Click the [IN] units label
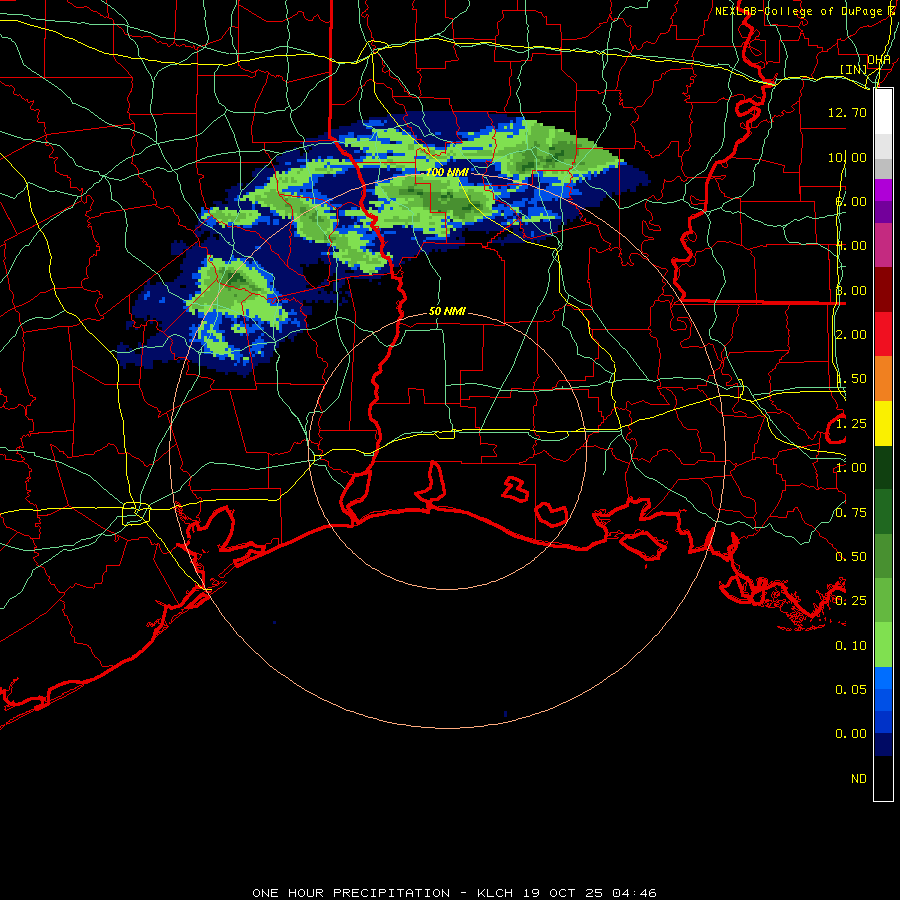 (x=854, y=69)
